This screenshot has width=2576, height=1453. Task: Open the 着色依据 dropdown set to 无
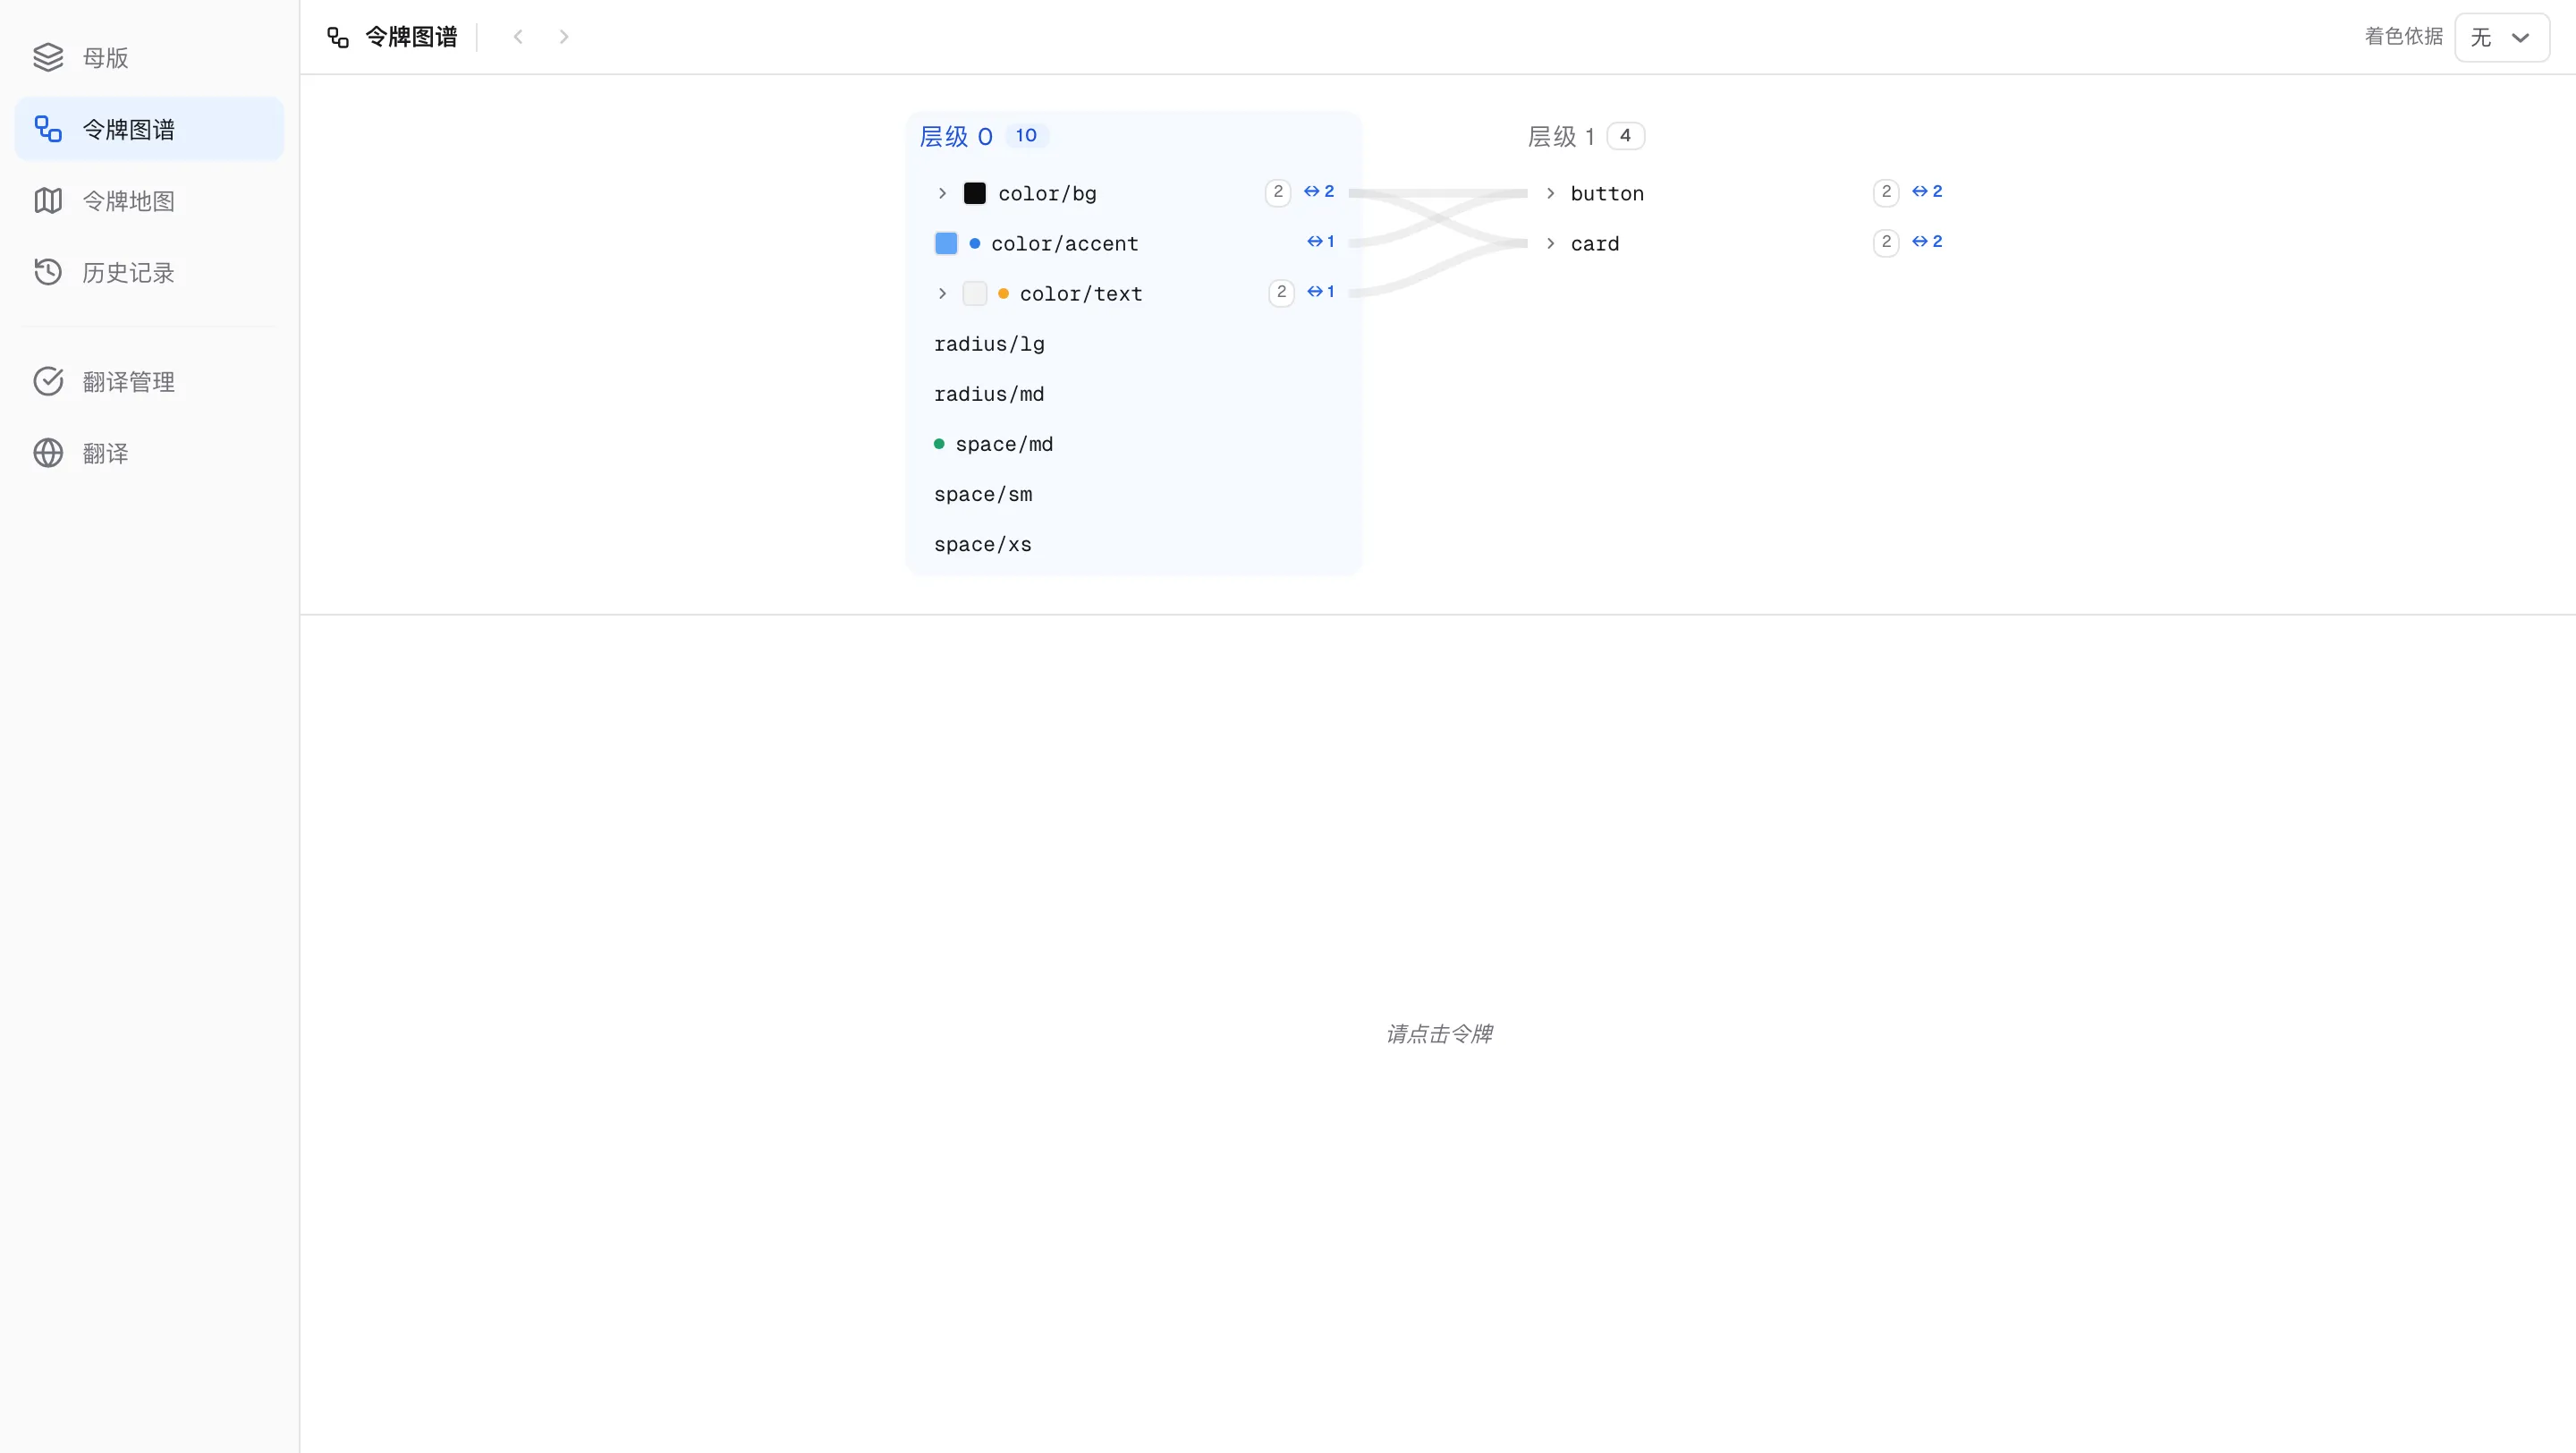tap(2501, 38)
